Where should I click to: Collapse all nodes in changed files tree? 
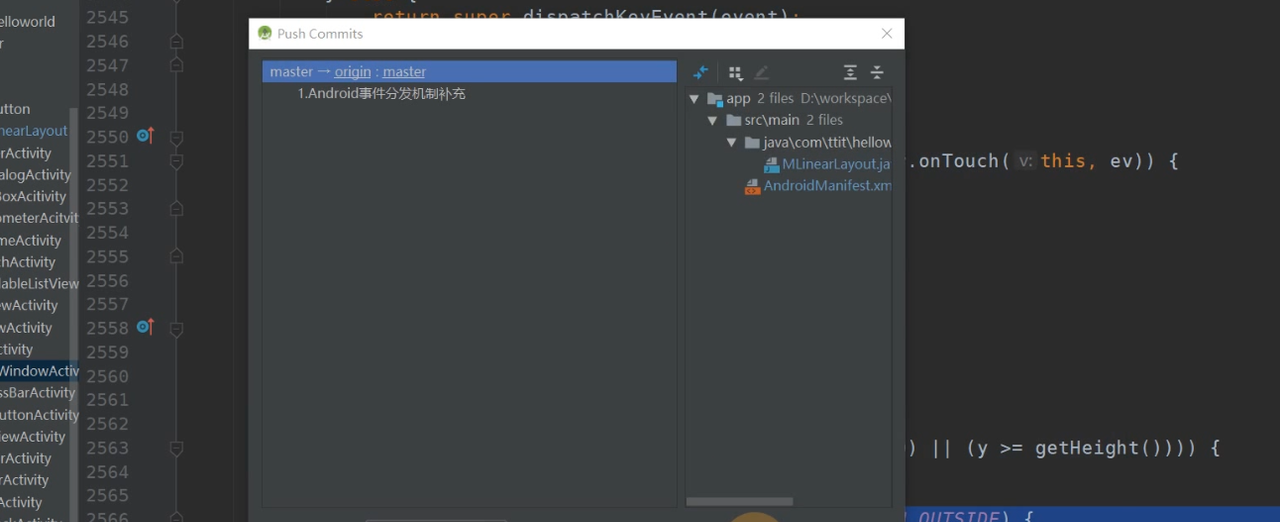[x=877, y=73]
